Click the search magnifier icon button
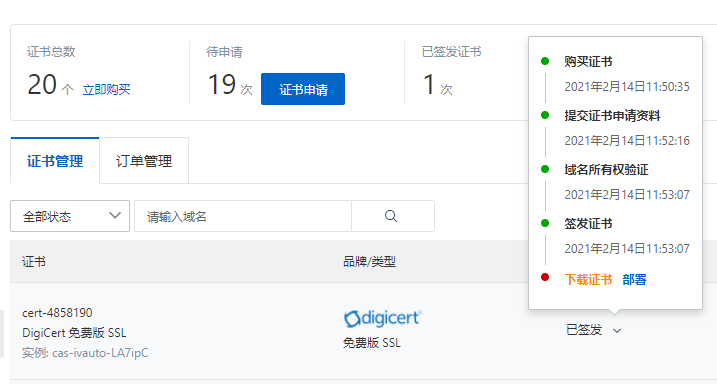The width and height of the screenshot is (717, 384). (393, 216)
